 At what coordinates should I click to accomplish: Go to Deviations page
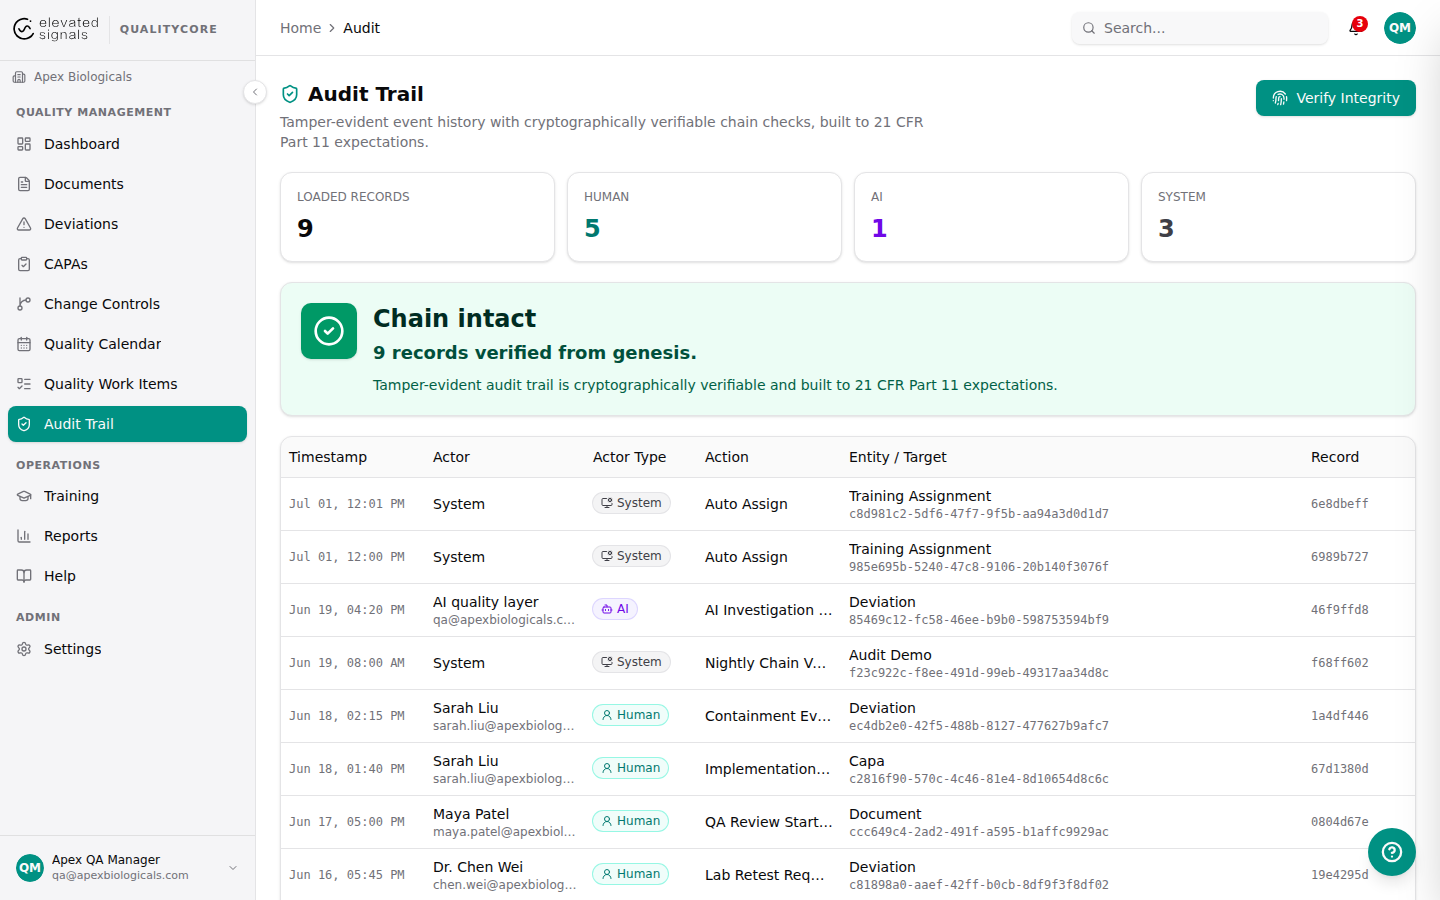pos(127,224)
